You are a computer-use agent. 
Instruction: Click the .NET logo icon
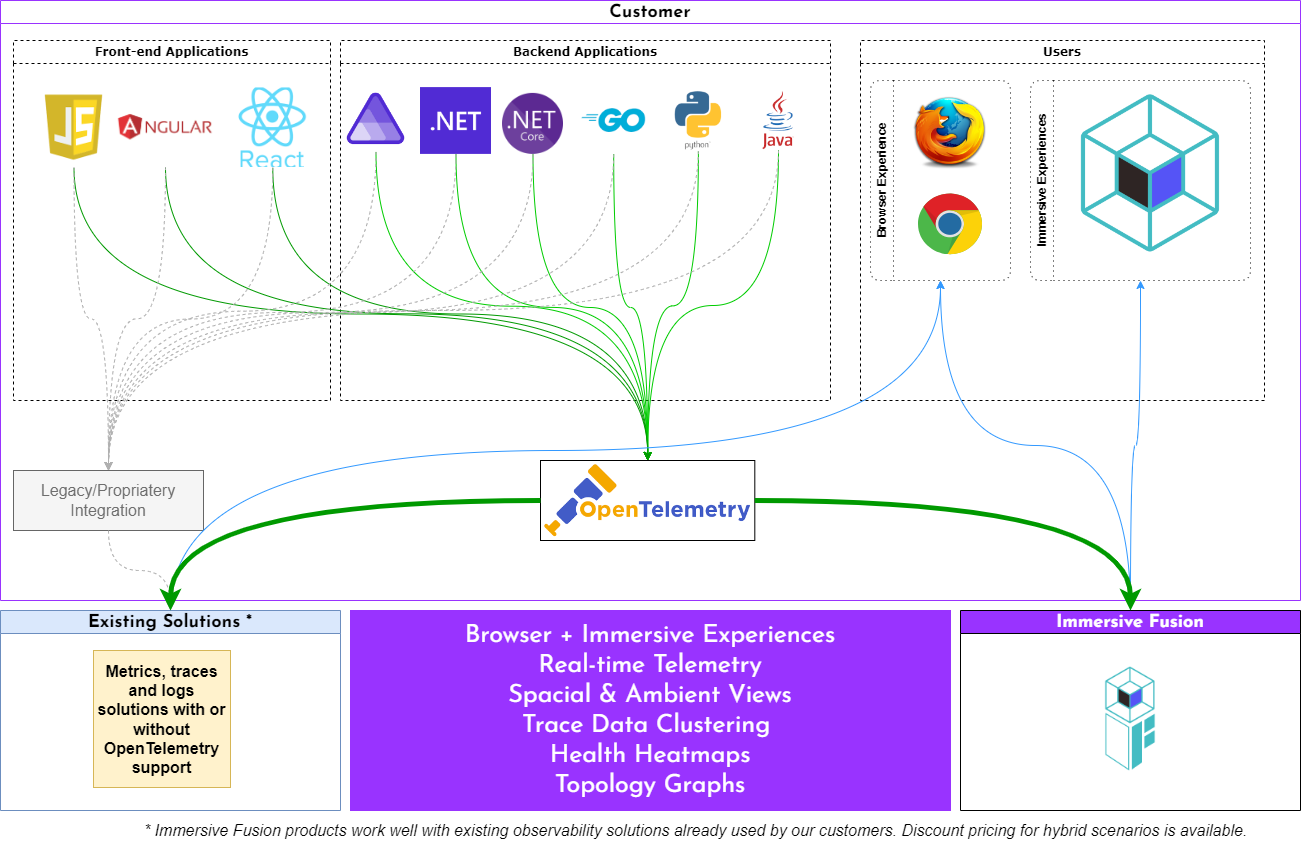[x=455, y=120]
